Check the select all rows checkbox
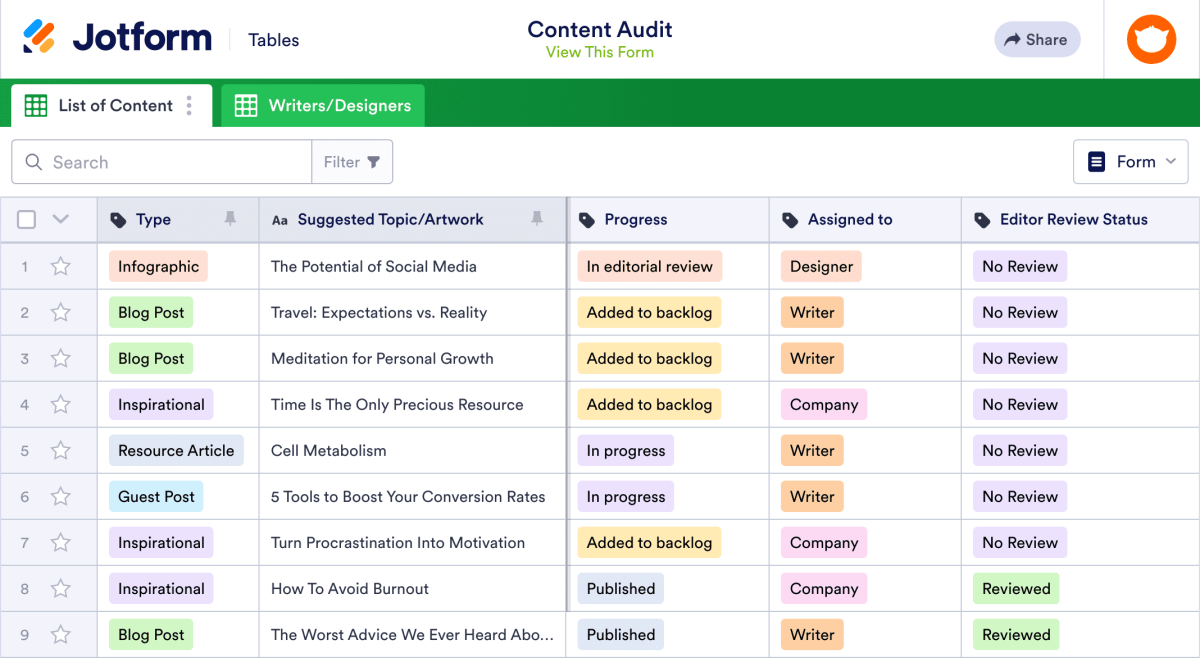 (27, 220)
